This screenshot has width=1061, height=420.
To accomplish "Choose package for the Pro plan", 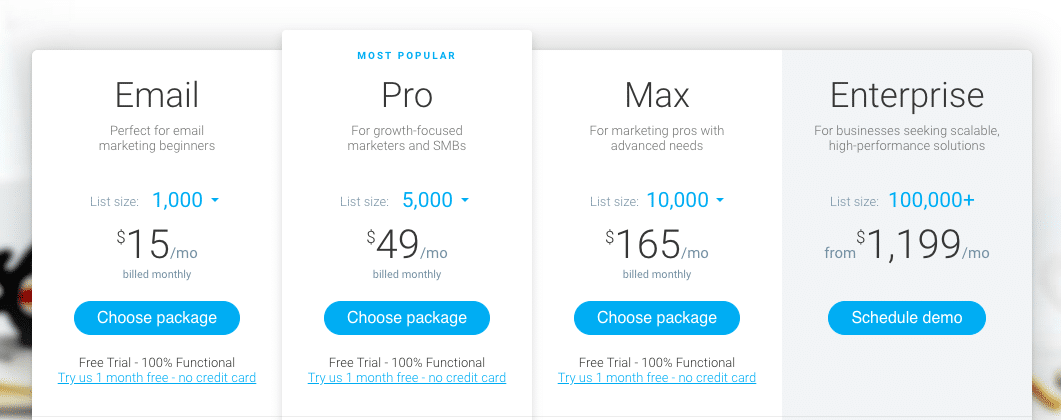I will (x=407, y=318).
